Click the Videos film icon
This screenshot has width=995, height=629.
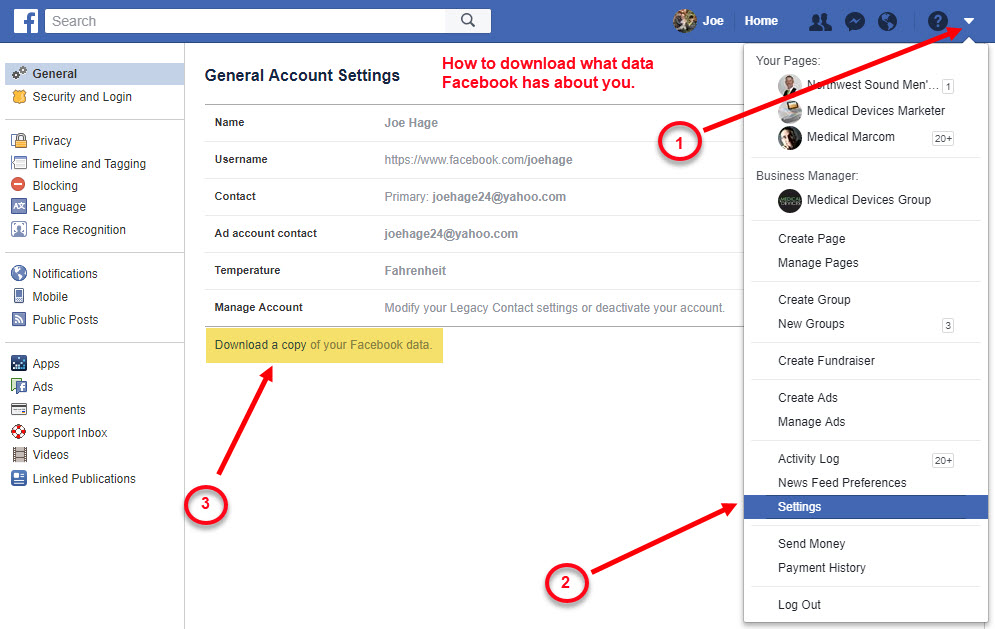point(20,454)
